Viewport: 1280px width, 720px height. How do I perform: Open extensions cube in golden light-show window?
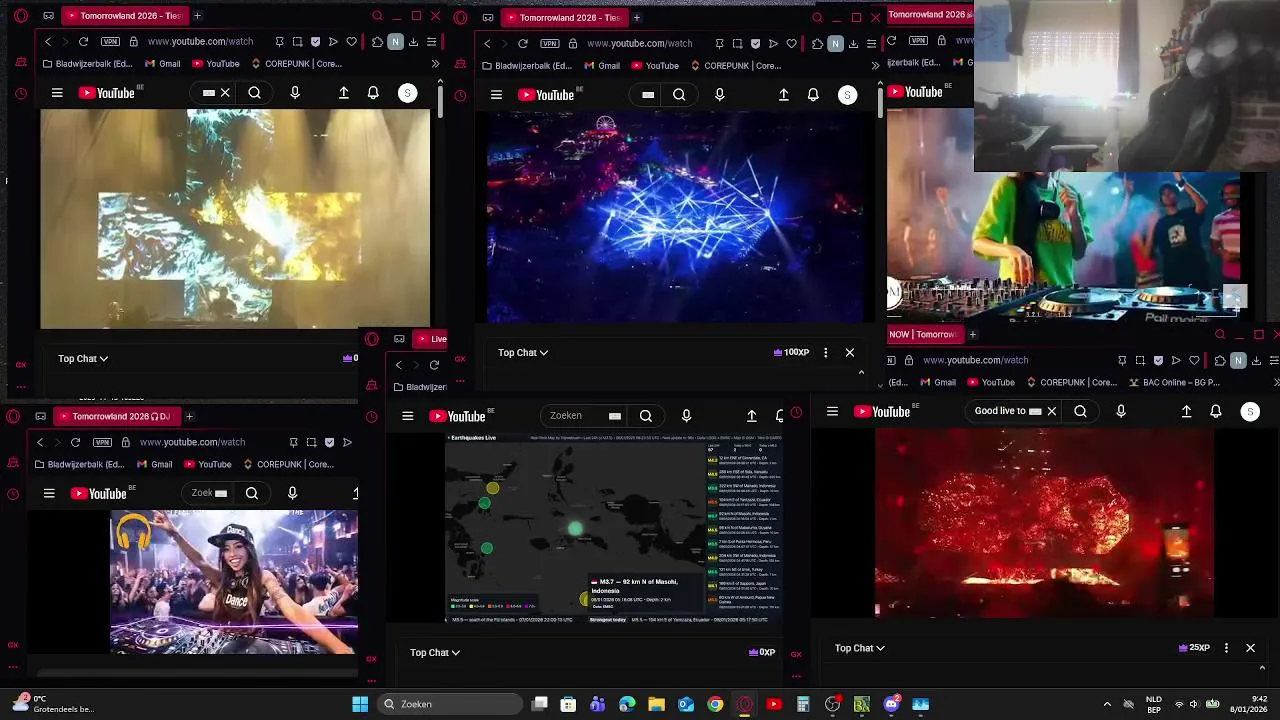pyautogui.click(x=377, y=42)
